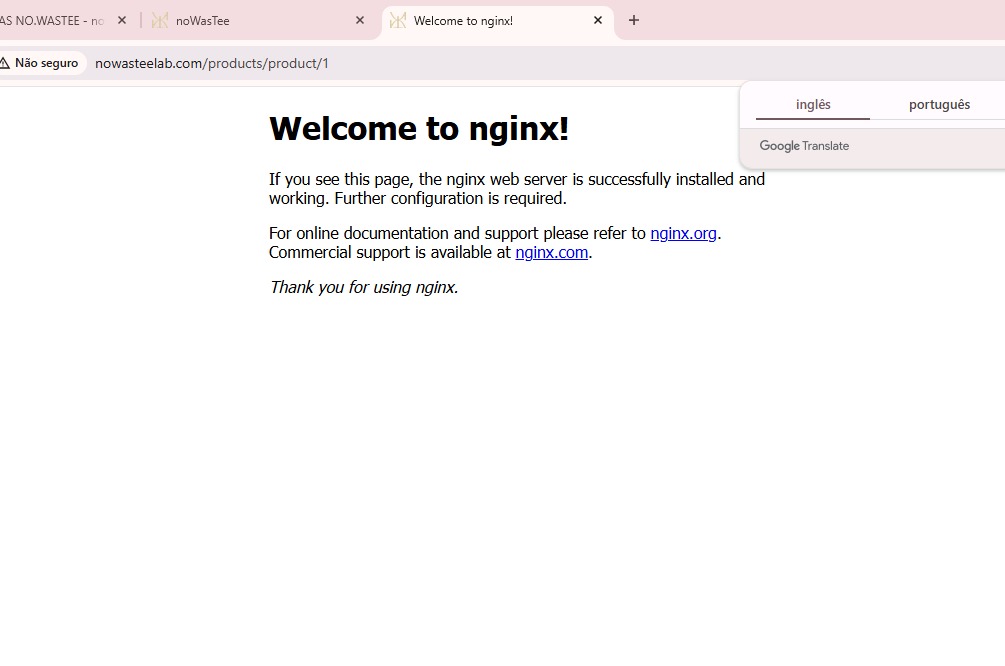Click the Welcome to nginx! tab favicon

pos(398,20)
